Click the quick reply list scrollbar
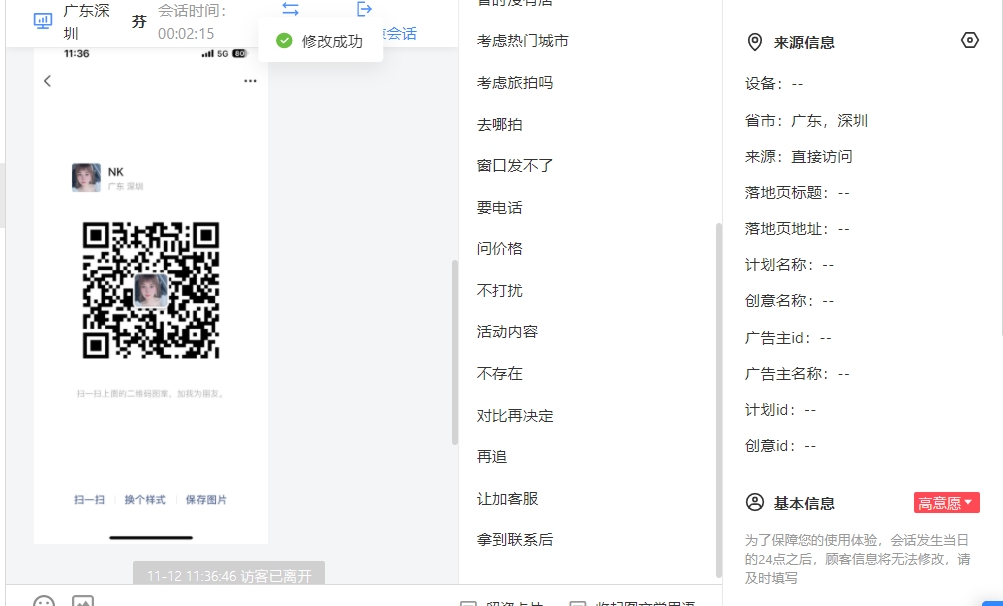The width and height of the screenshot is (1003, 606). click(x=719, y=400)
